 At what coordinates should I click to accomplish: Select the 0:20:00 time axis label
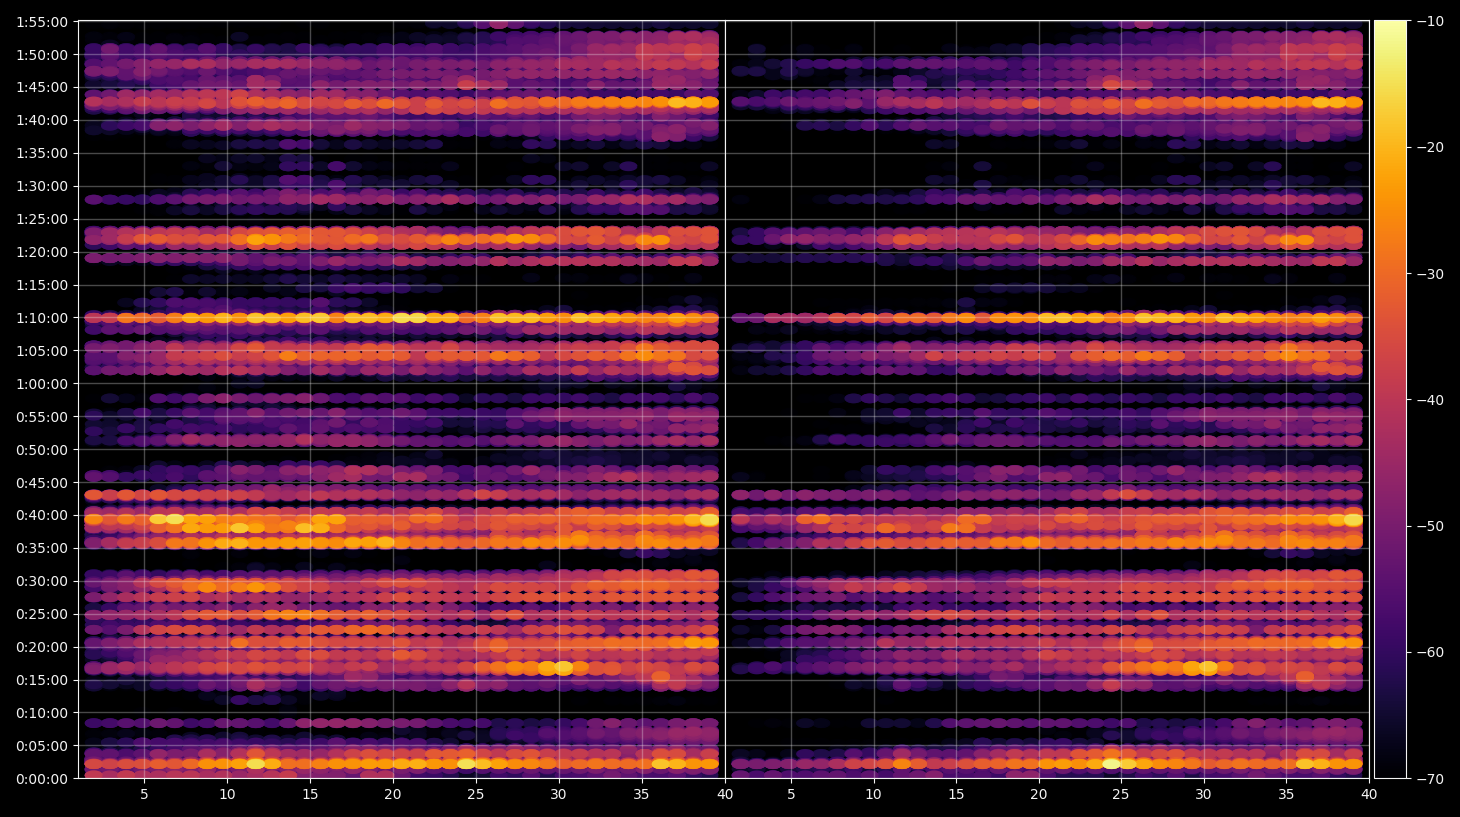tap(42, 647)
